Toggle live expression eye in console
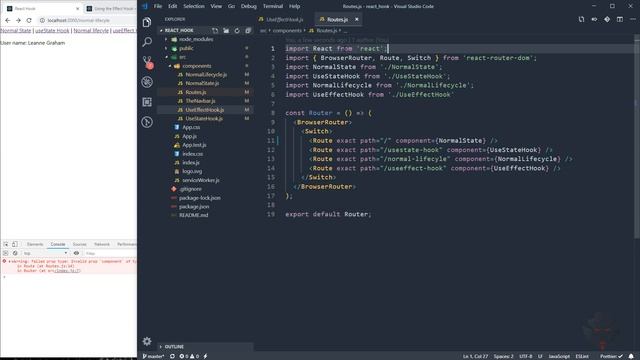 [x=76, y=253]
